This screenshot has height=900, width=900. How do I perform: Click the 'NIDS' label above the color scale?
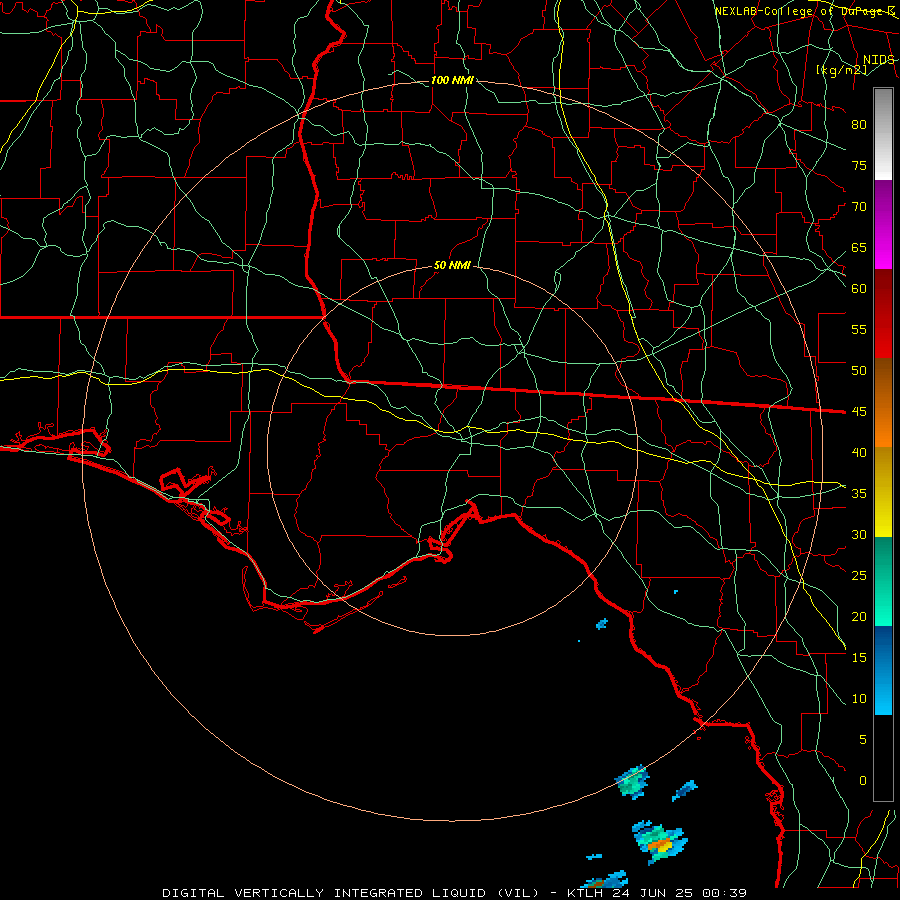[x=879, y=60]
